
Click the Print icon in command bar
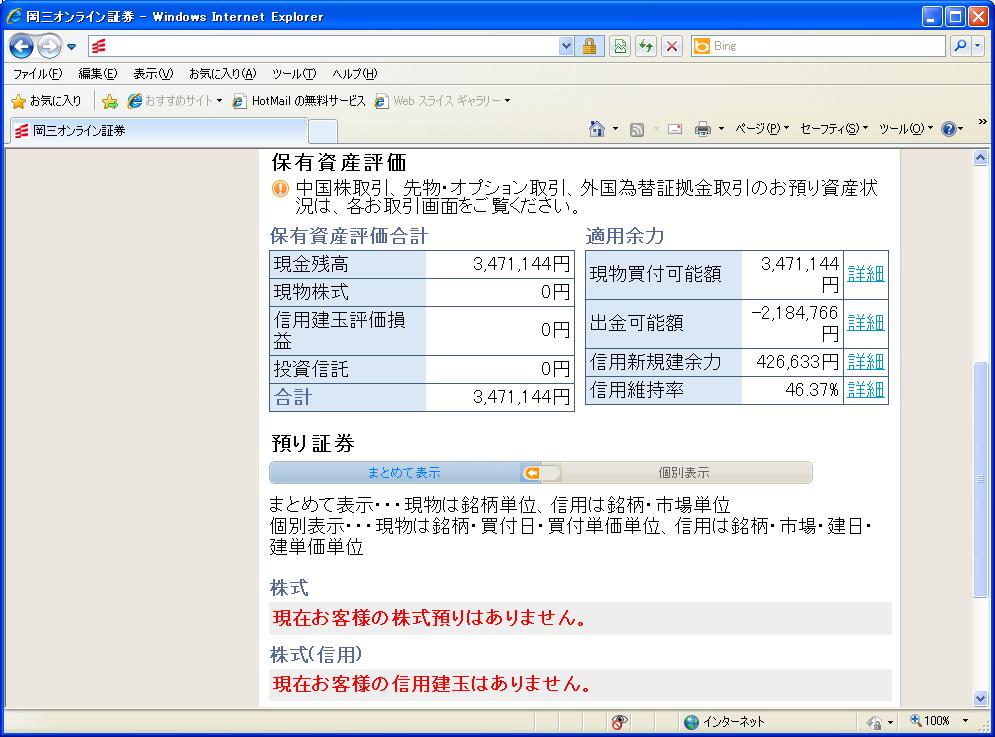703,129
